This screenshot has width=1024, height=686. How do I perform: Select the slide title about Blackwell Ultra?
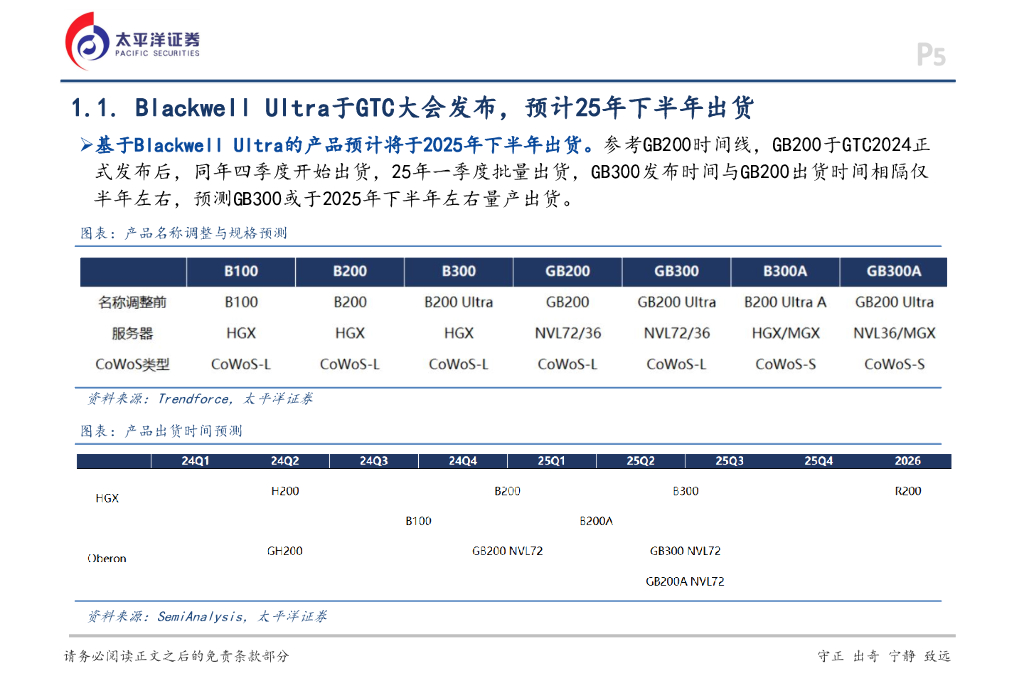click(x=412, y=108)
